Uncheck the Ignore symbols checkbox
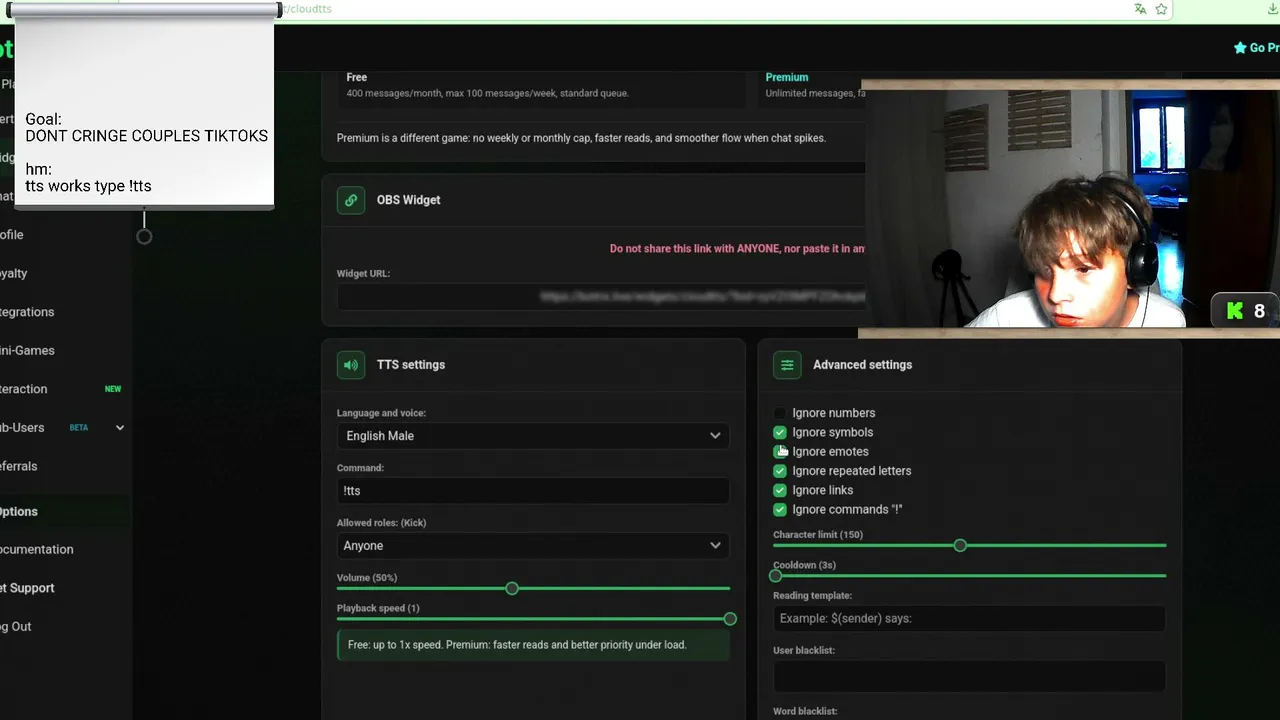Viewport: 1280px width, 720px height. [780, 432]
